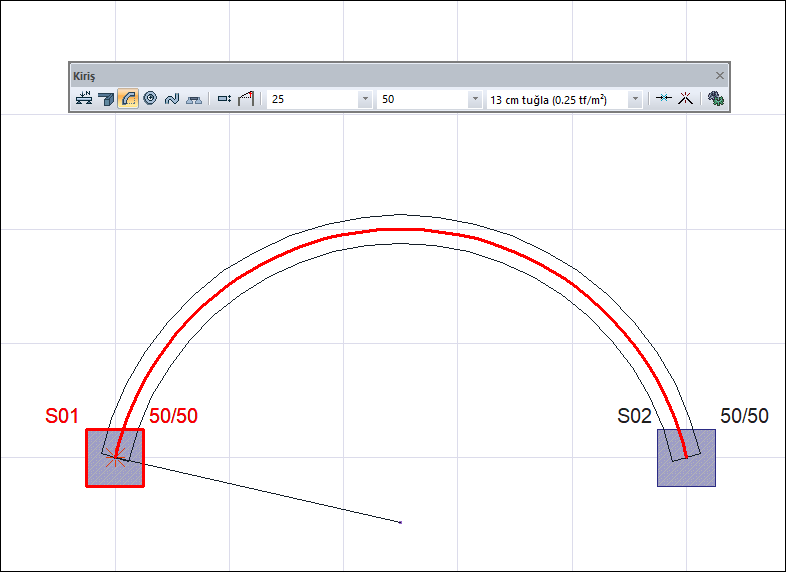Expand the beam height 50 dropdown
This screenshot has width=786, height=572.
pos(474,99)
